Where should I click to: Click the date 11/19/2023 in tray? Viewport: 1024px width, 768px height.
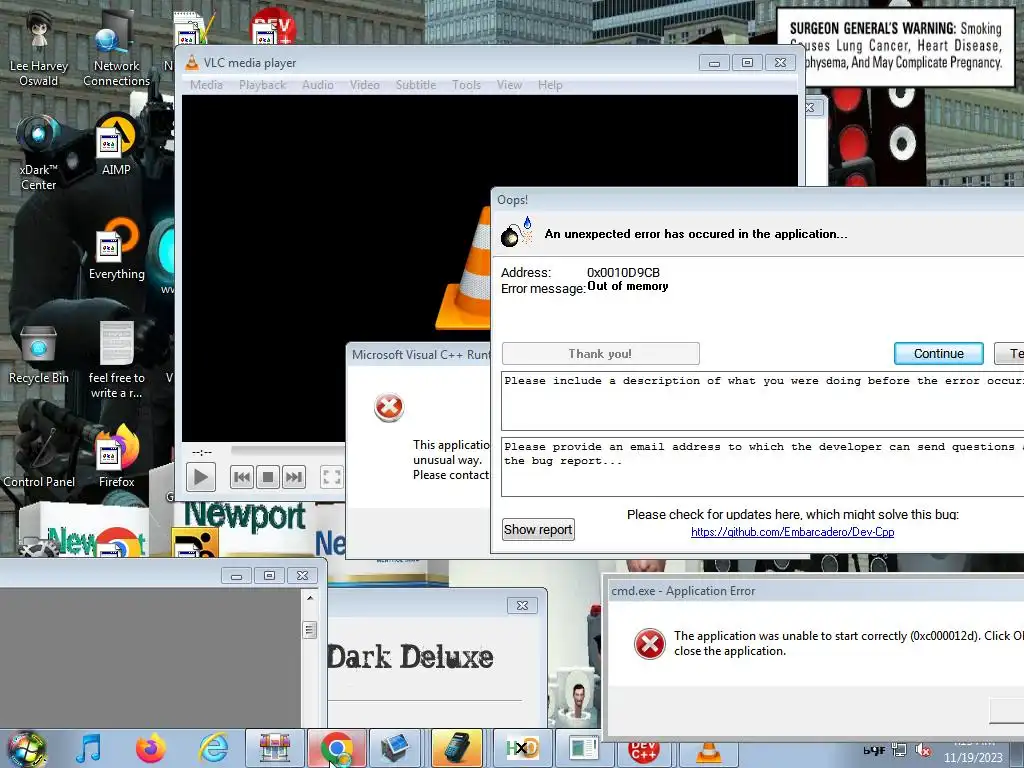(x=972, y=758)
